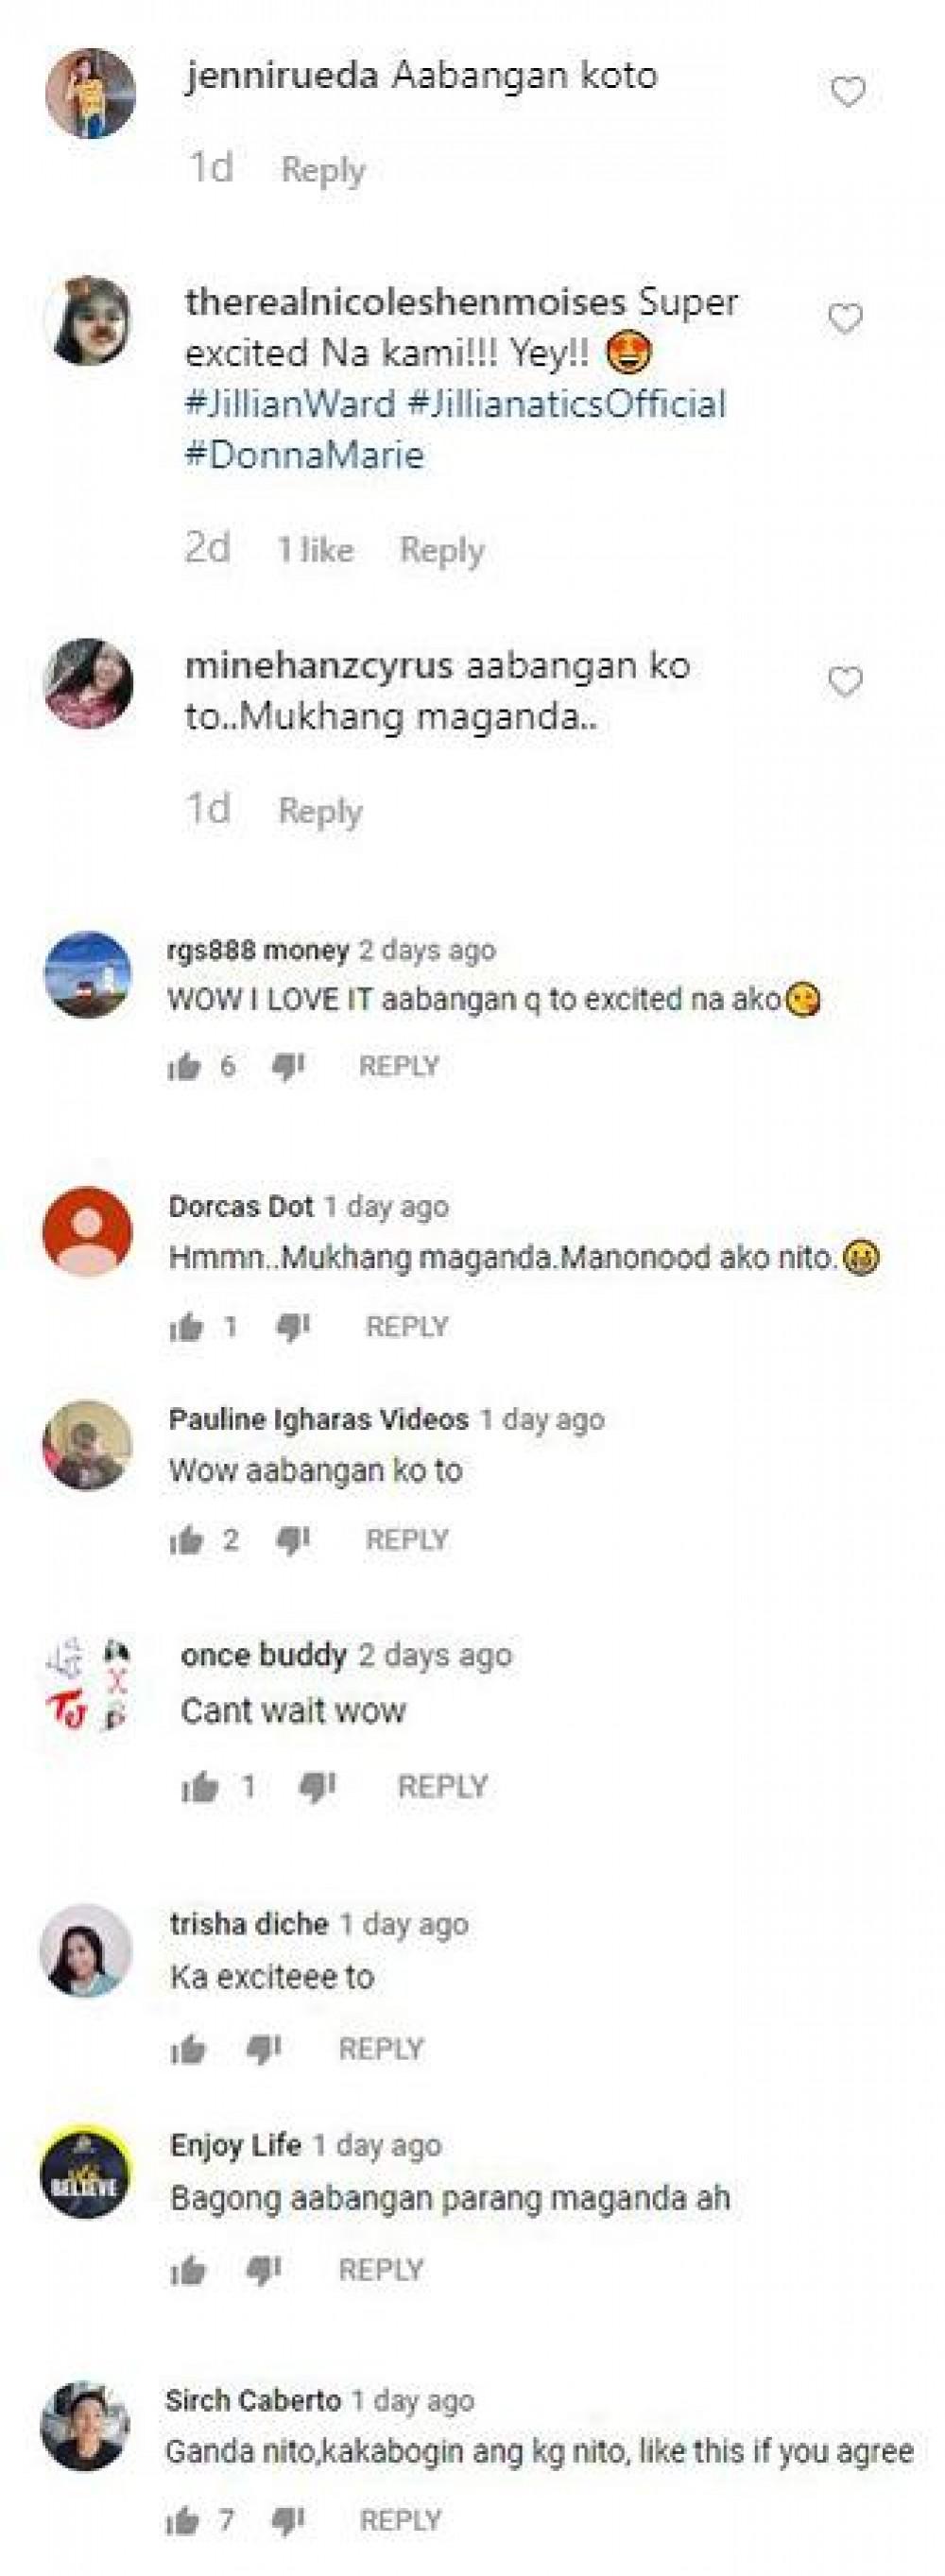This screenshot has width=945, height=2576.
Task: Like jennirueda's comment with the heart icon
Action: tap(848, 93)
